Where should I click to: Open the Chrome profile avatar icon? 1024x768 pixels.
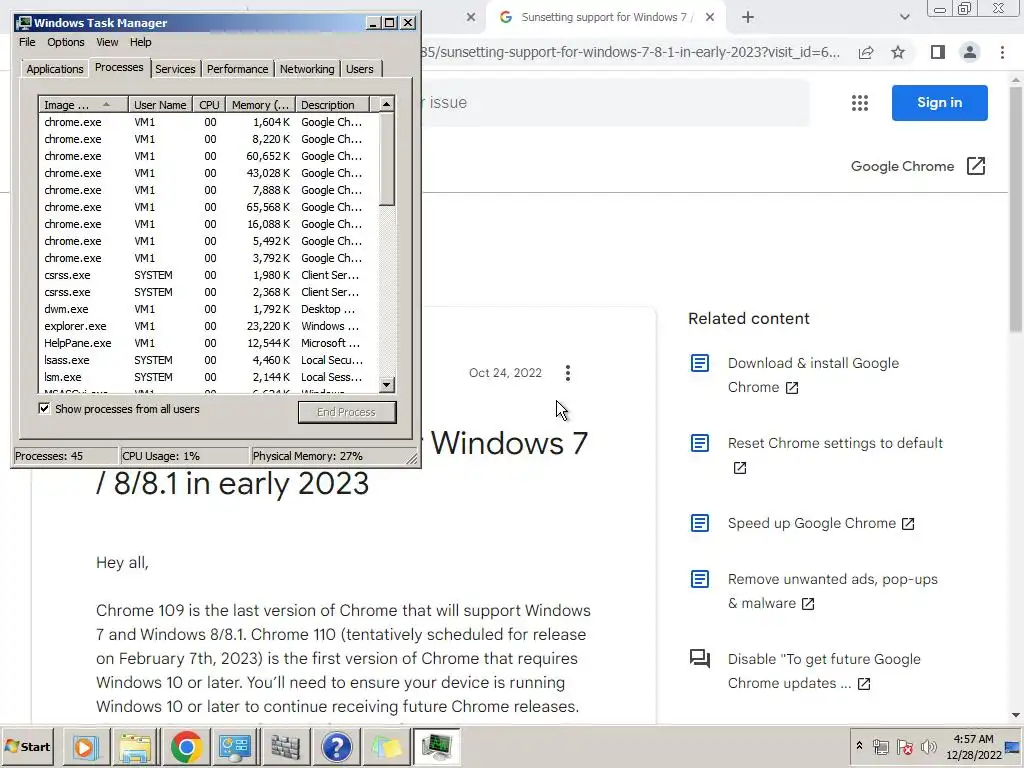[x=970, y=52]
